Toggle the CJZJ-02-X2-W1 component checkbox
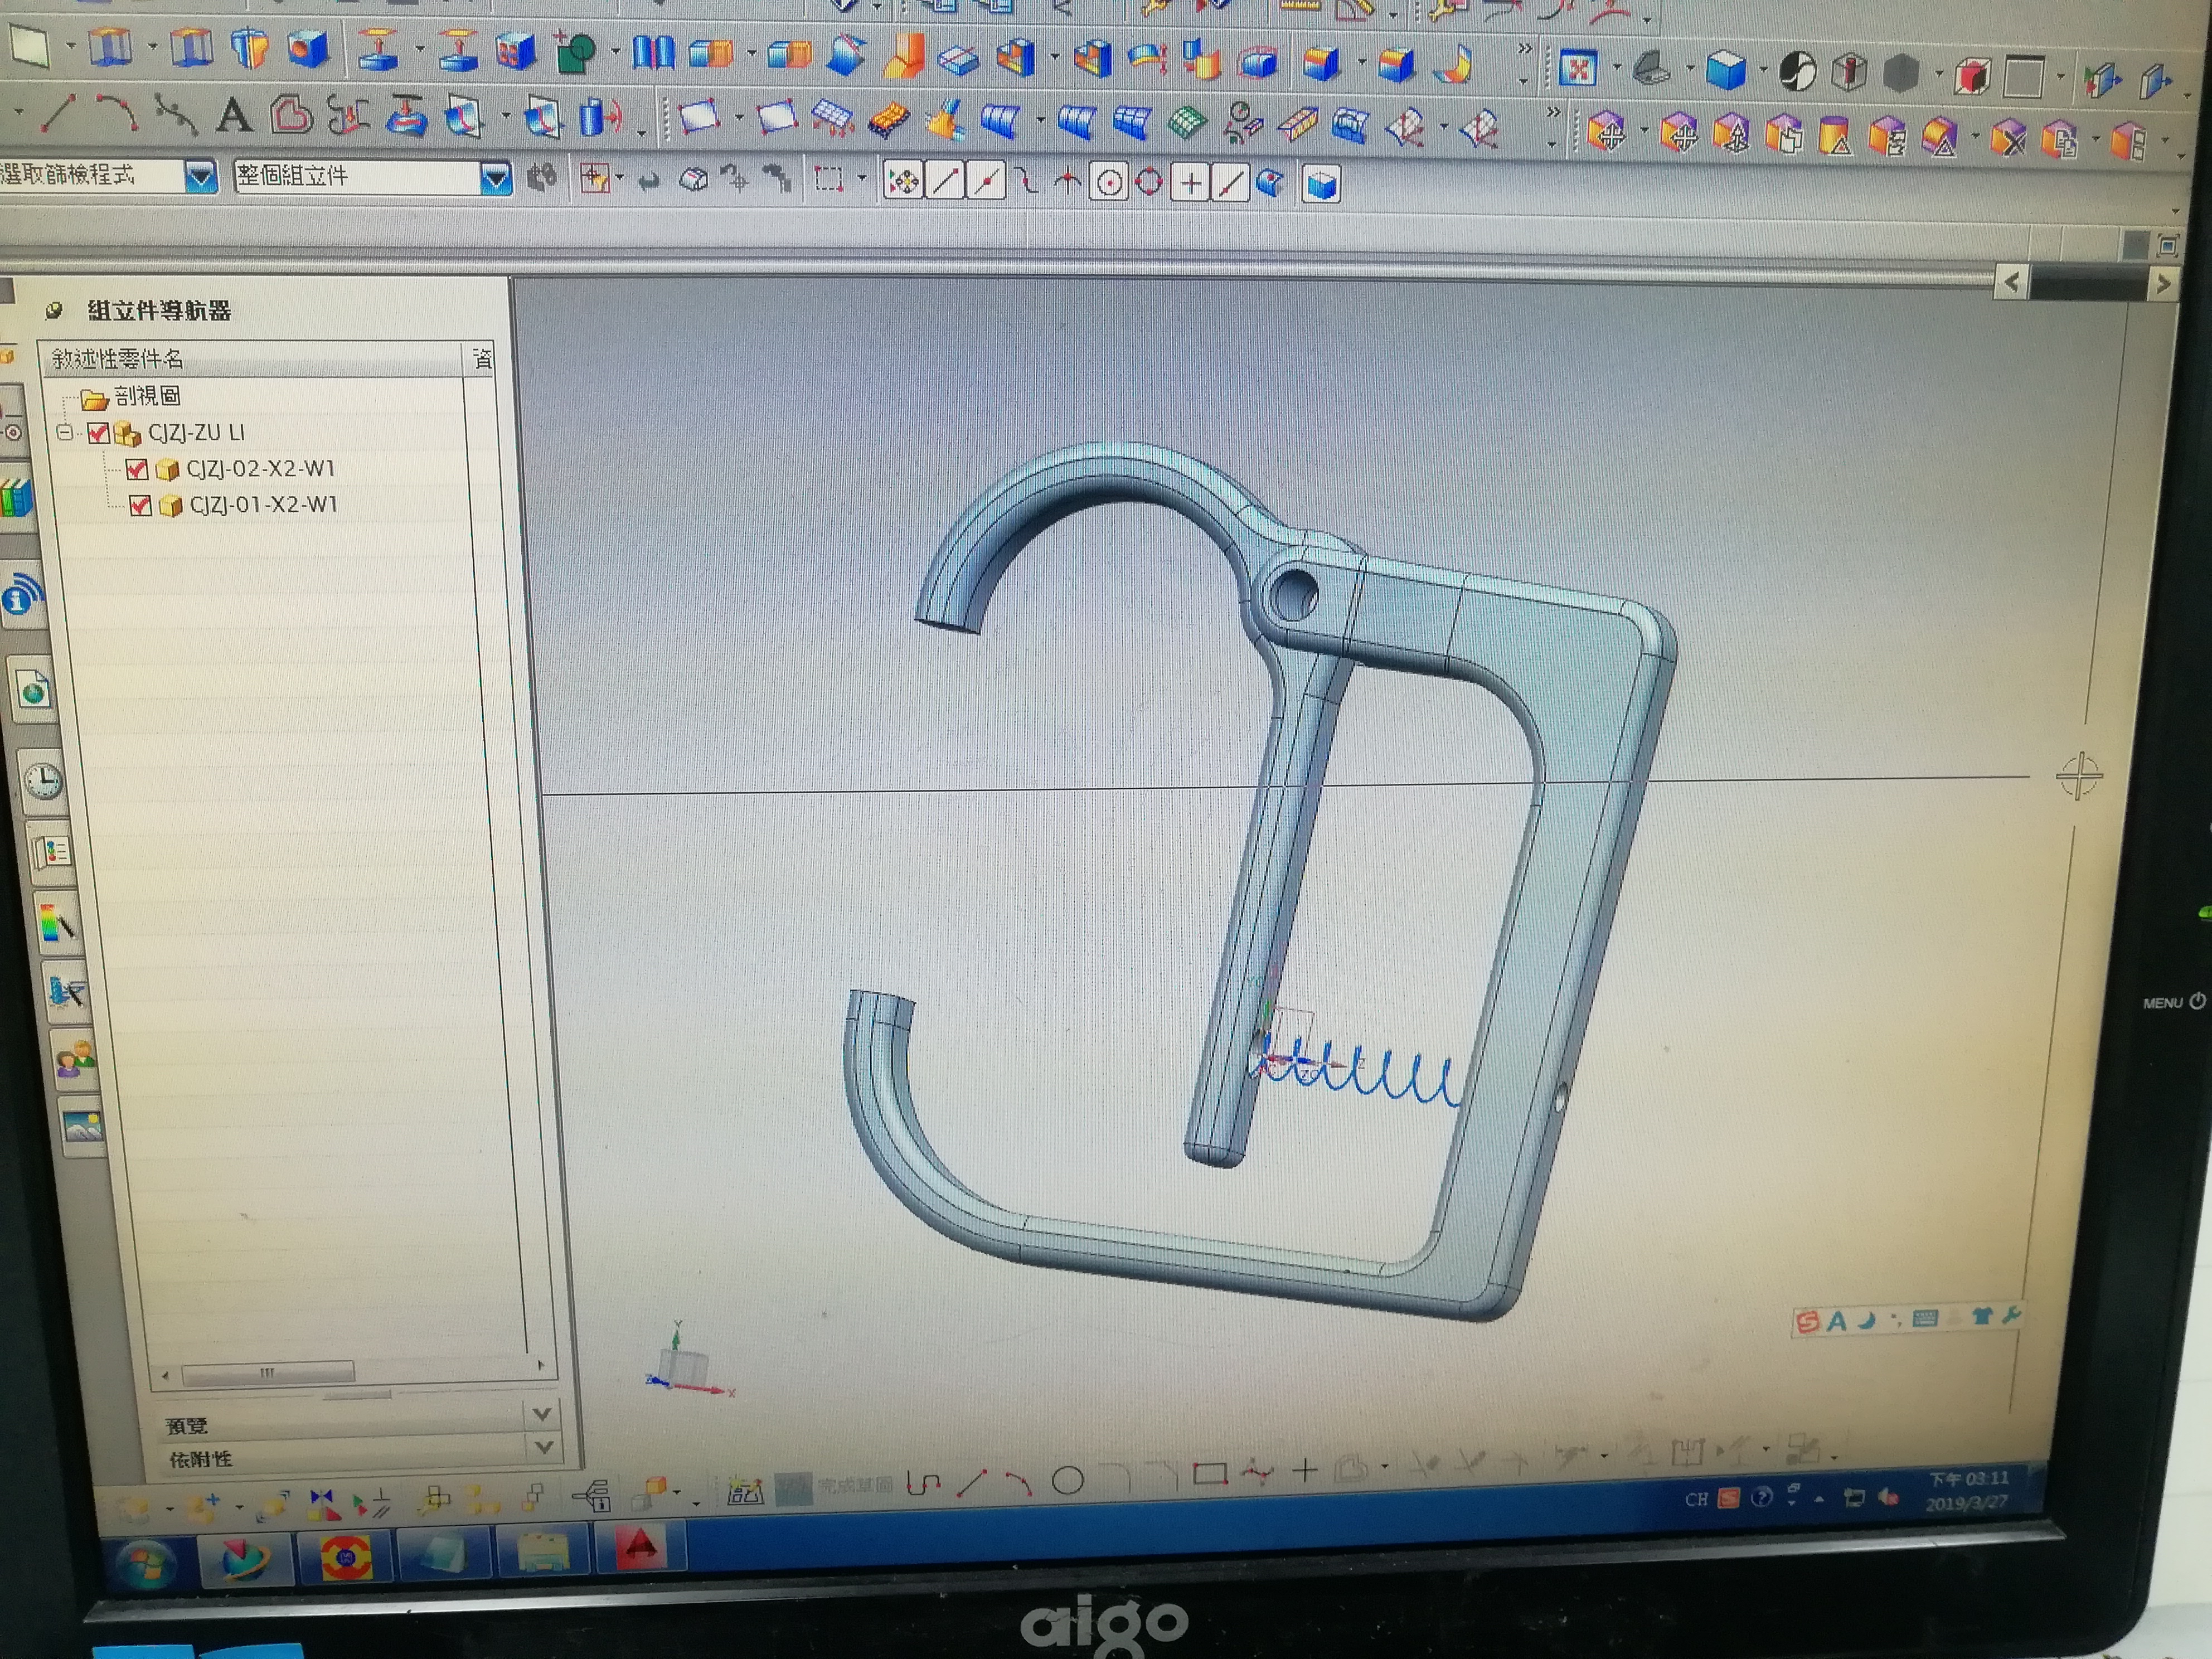Viewport: 2212px width, 1659px height. coord(137,469)
